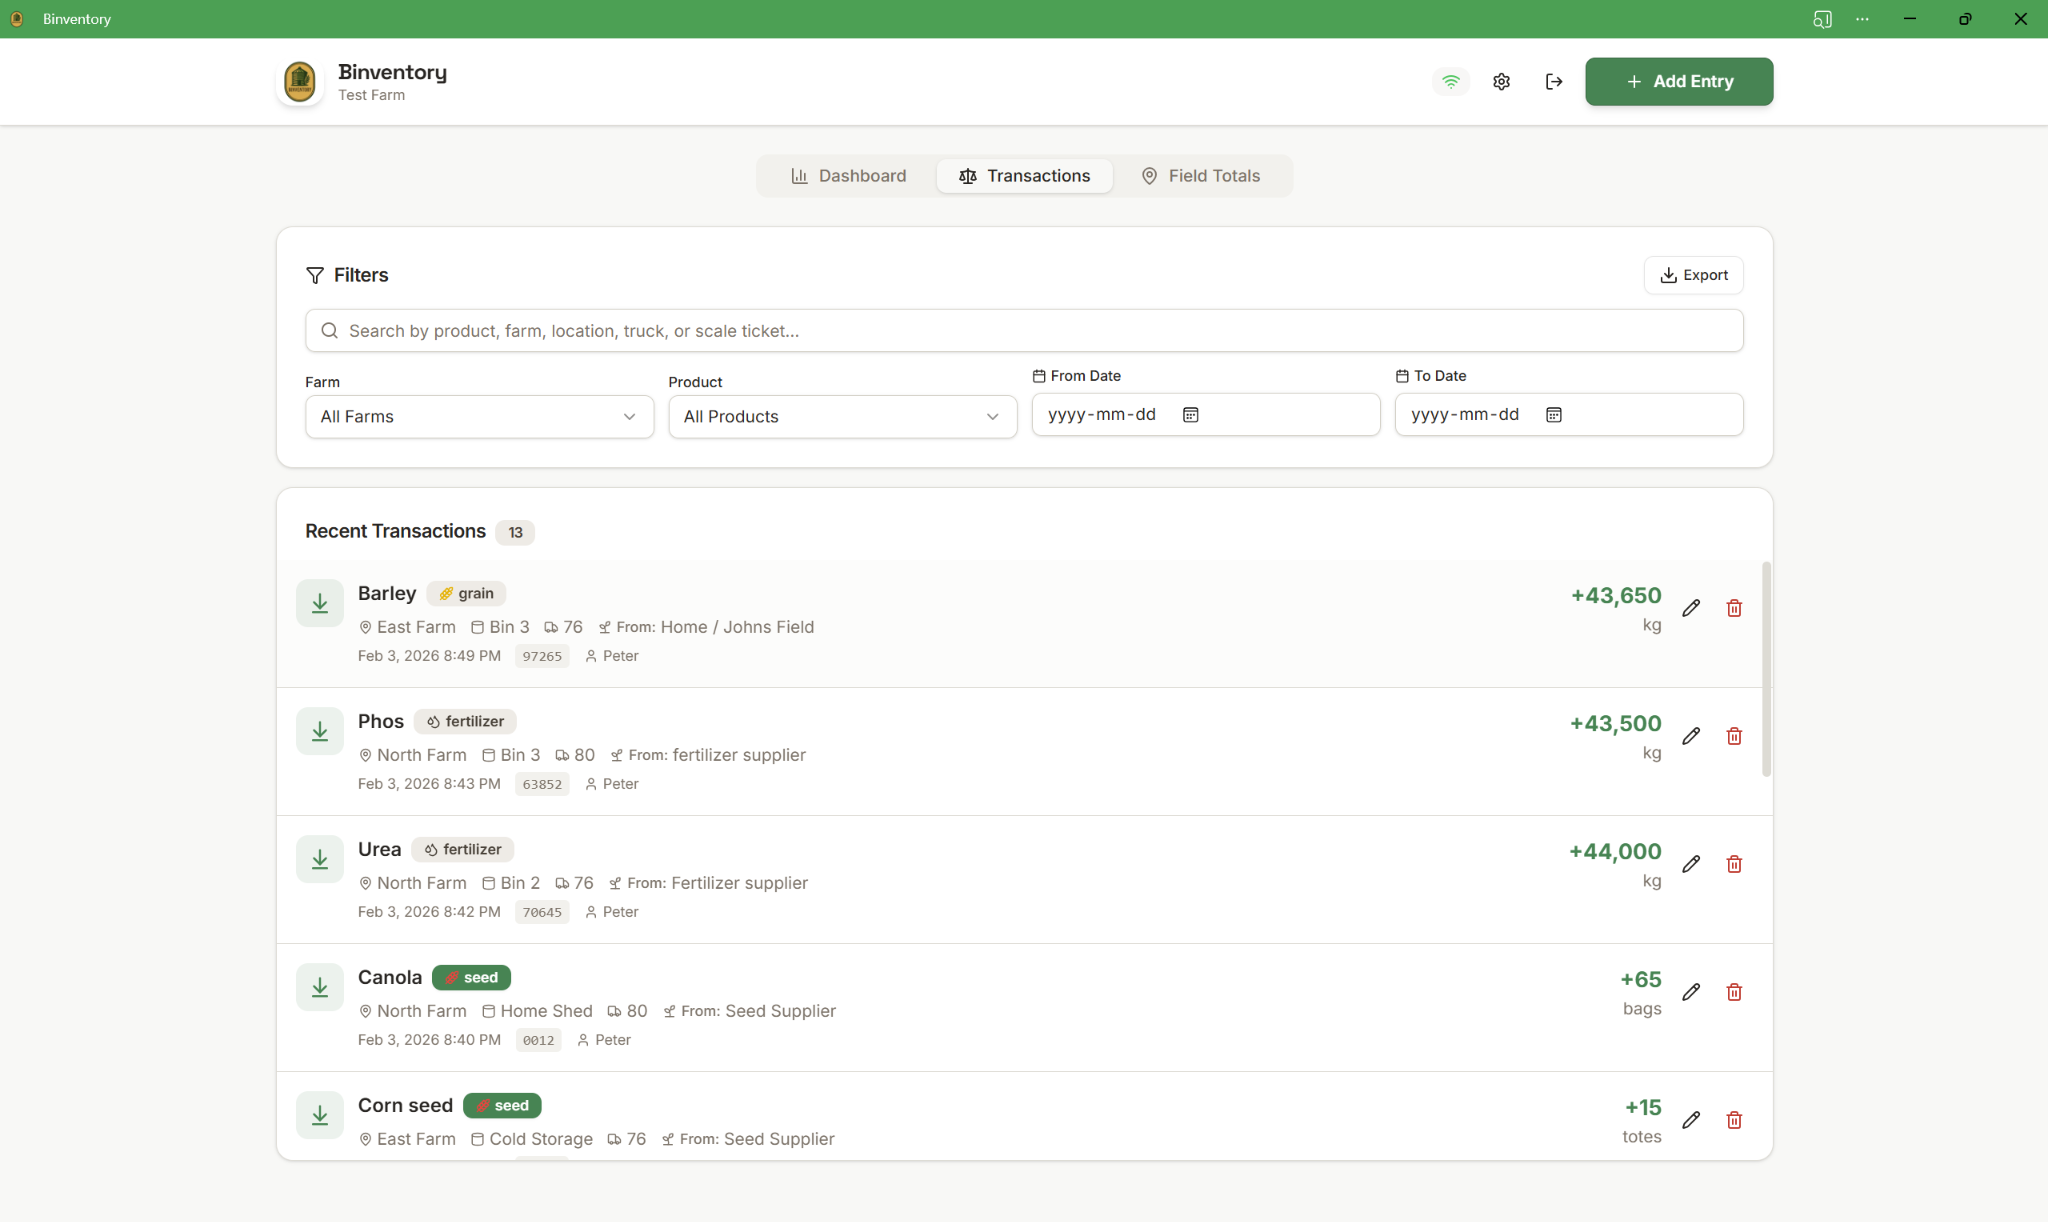Expand the All Products selector
2048x1222 pixels.
coord(841,417)
